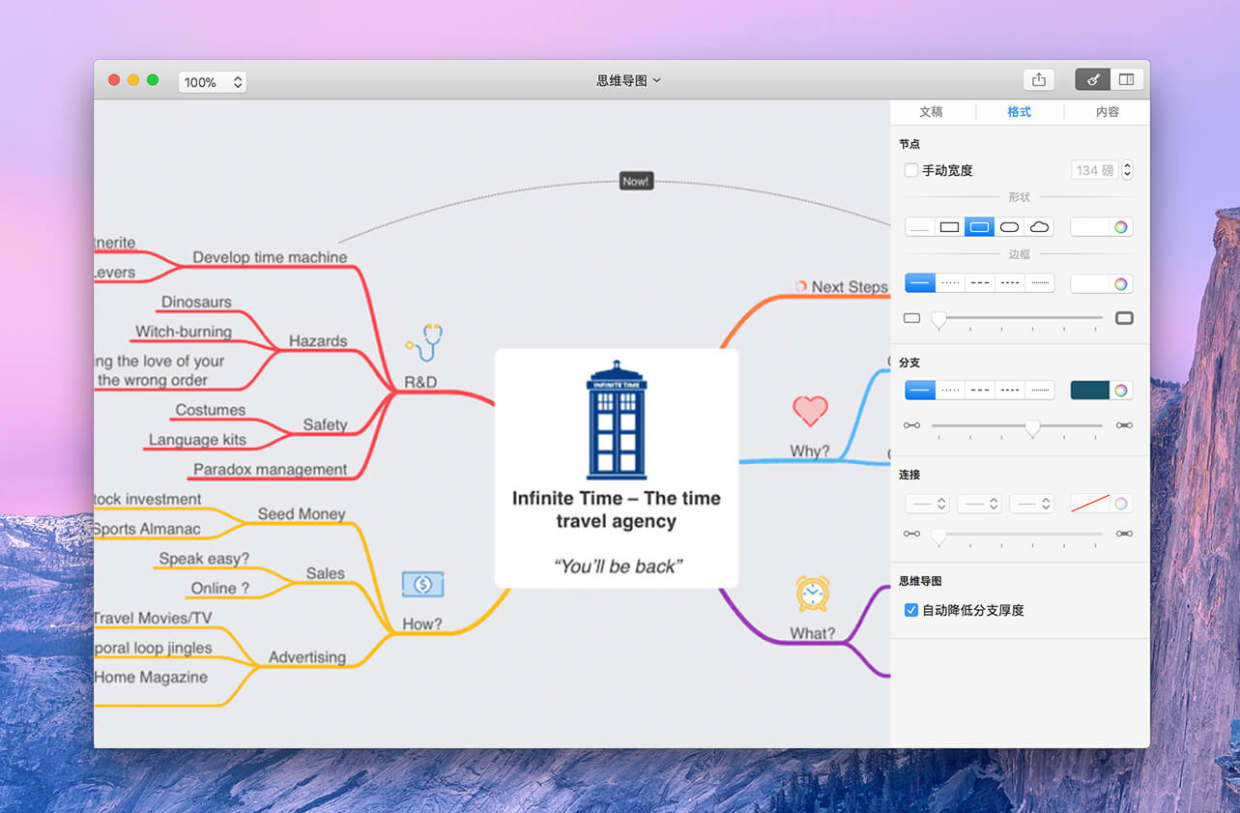Select the What? branch node
The height and width of the screenshot is (813, 1240).
(812, 633)
